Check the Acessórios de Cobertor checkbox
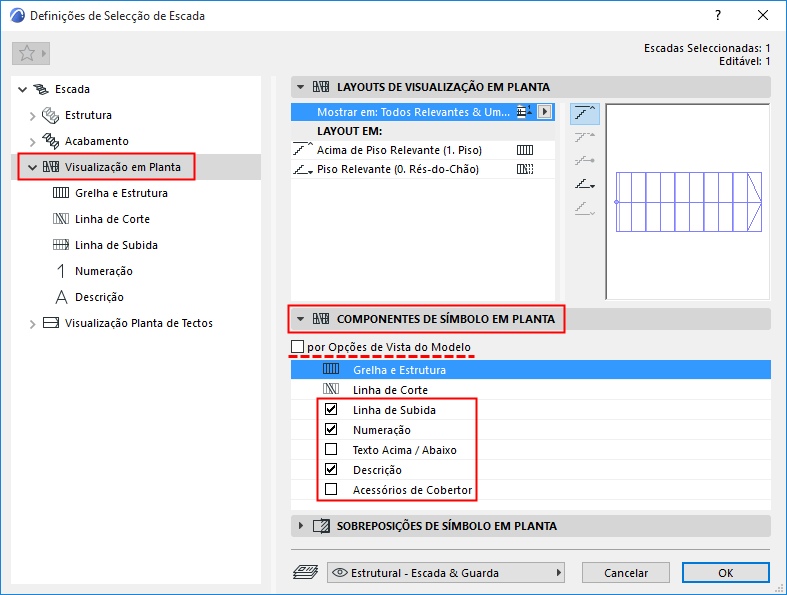This screenshot has height=595, width=787. [x=331, y=489]
